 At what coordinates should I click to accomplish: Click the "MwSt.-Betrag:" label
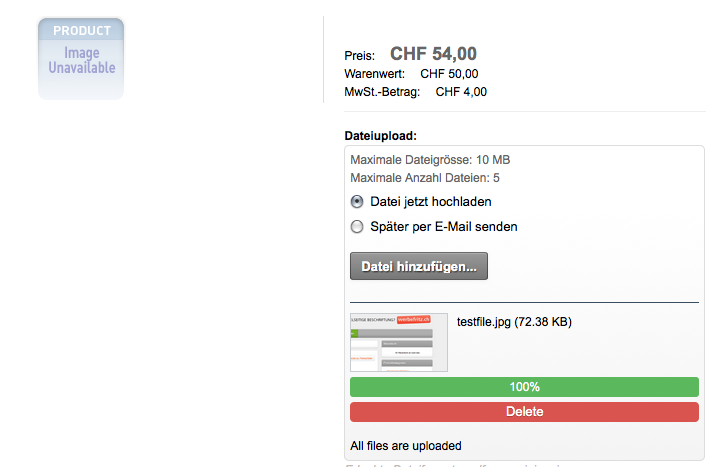[382, 92]
